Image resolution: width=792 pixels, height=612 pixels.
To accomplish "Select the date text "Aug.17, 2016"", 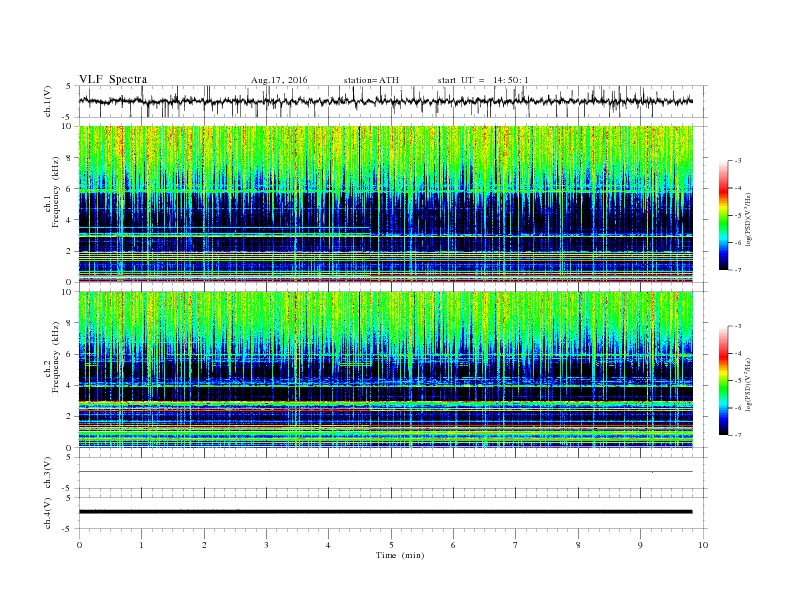I will (279, 80).
